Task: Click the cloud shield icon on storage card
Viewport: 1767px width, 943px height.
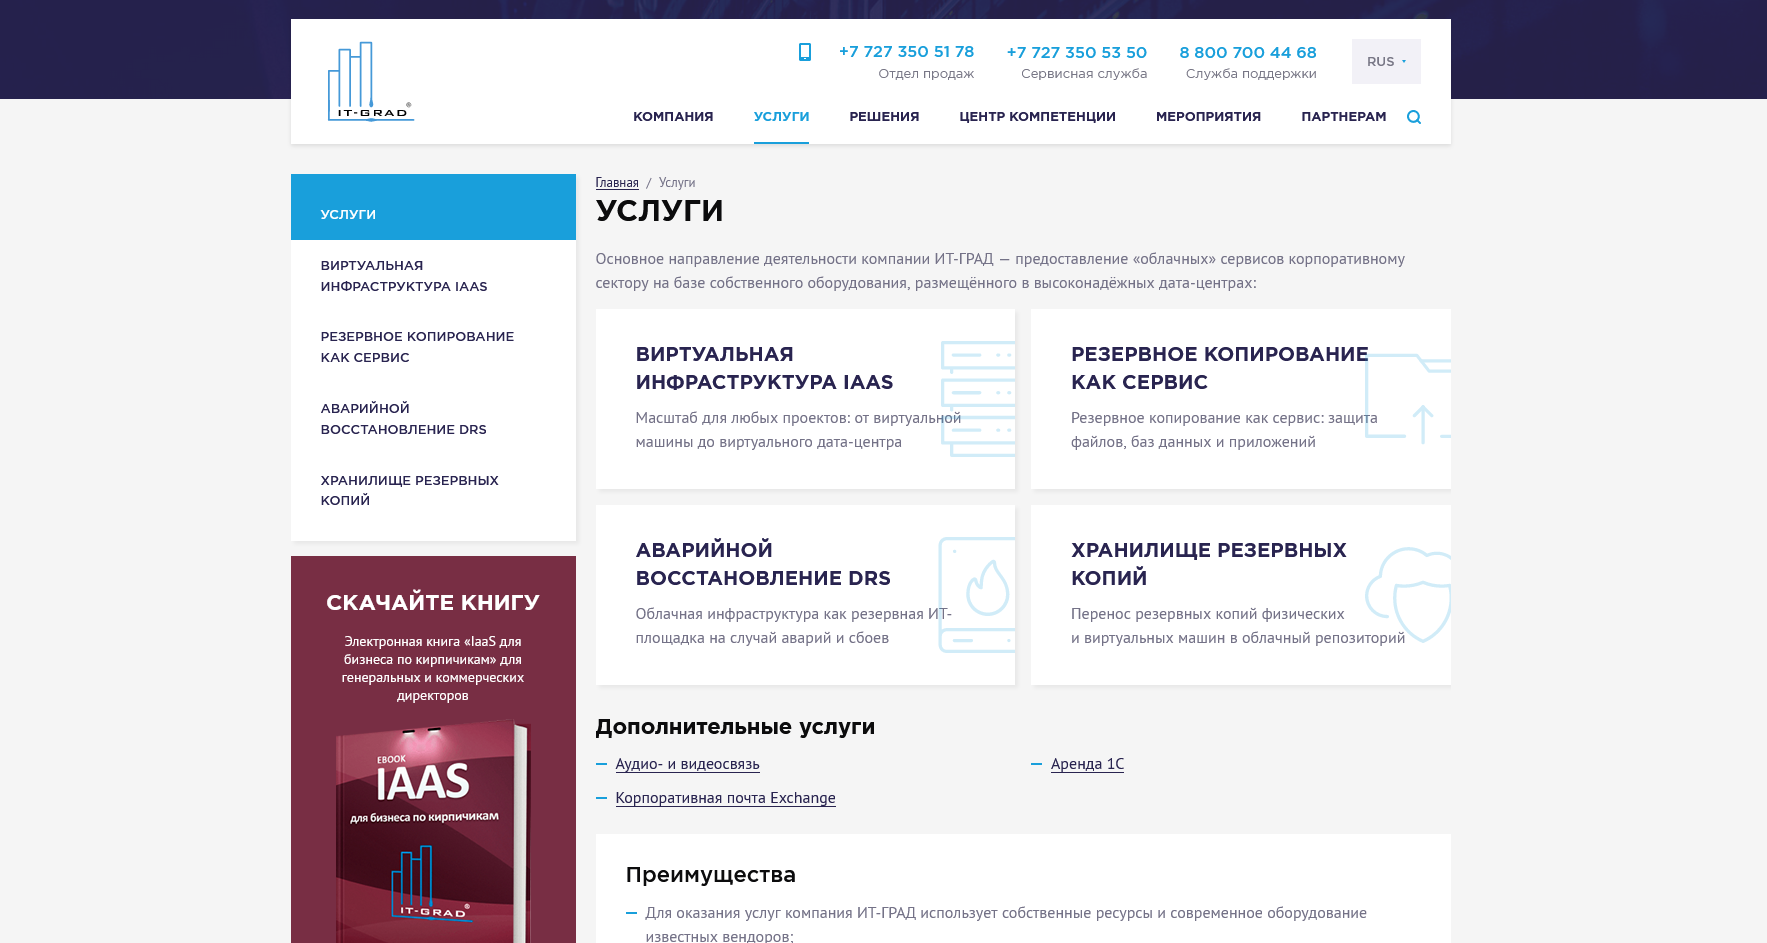Action: 1409,594
